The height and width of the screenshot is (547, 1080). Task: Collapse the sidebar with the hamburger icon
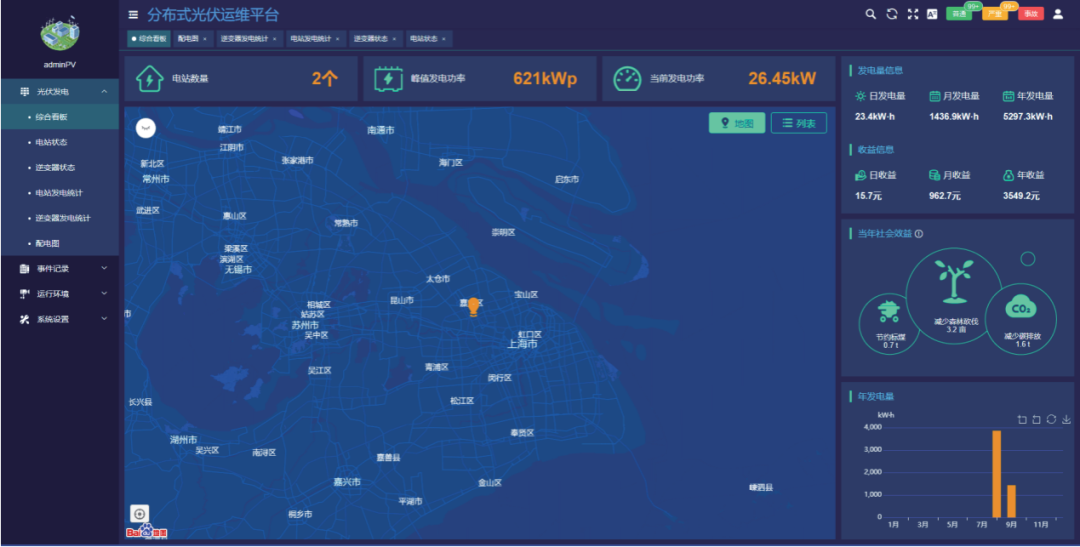(133, 14)
